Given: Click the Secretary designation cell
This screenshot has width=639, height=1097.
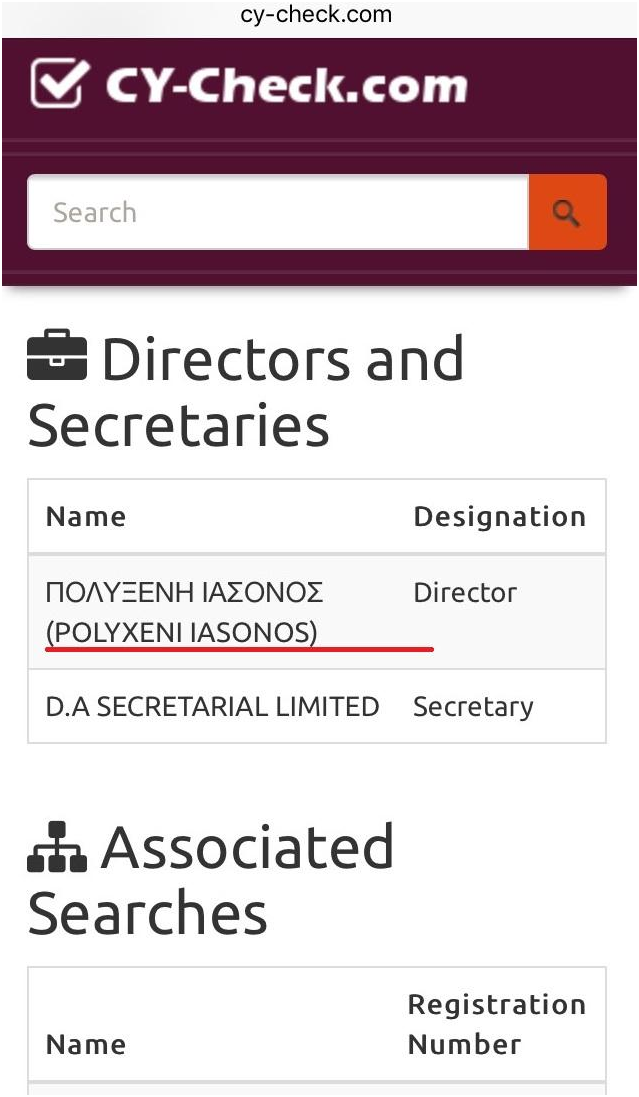Looking at the screenshot, I should [x=473, y=707].
